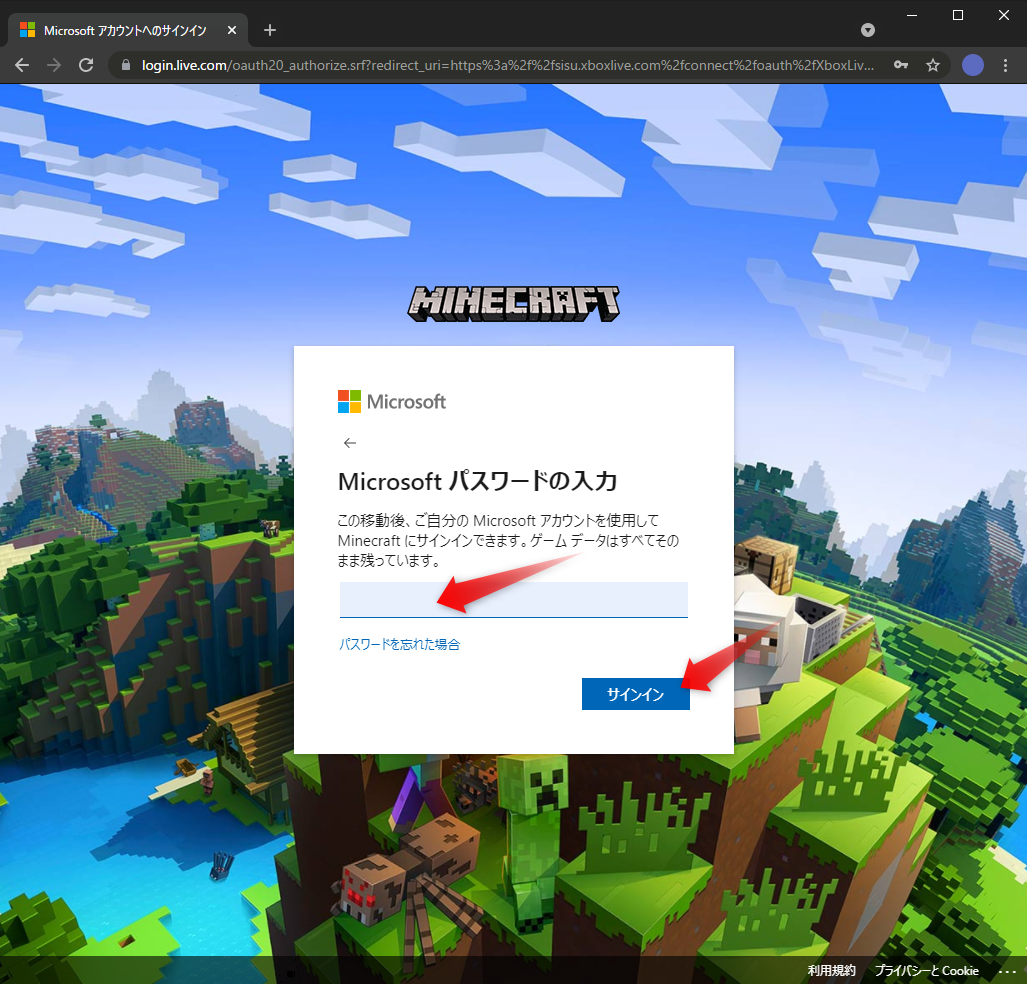Bookmark this page with the star
Viewport: 1027px width, 984px height.
(933, 65)
